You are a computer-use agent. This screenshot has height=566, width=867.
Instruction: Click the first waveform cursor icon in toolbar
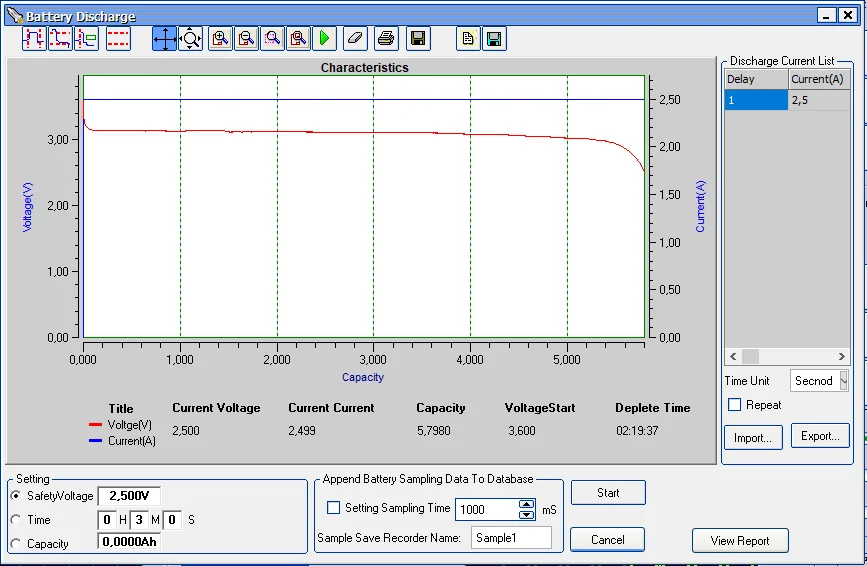(x=34, y=39)
